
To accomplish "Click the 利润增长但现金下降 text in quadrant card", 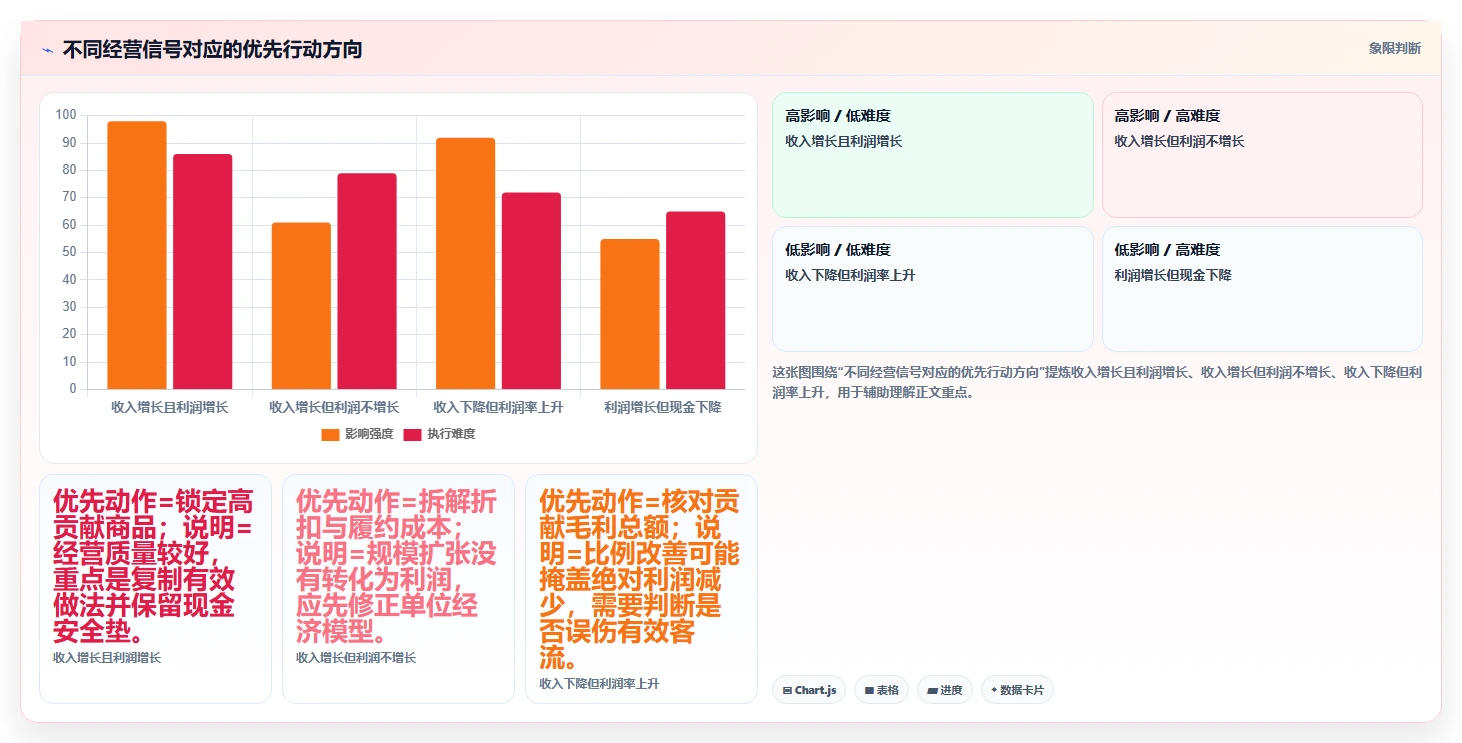I will tap(1173, 275).
